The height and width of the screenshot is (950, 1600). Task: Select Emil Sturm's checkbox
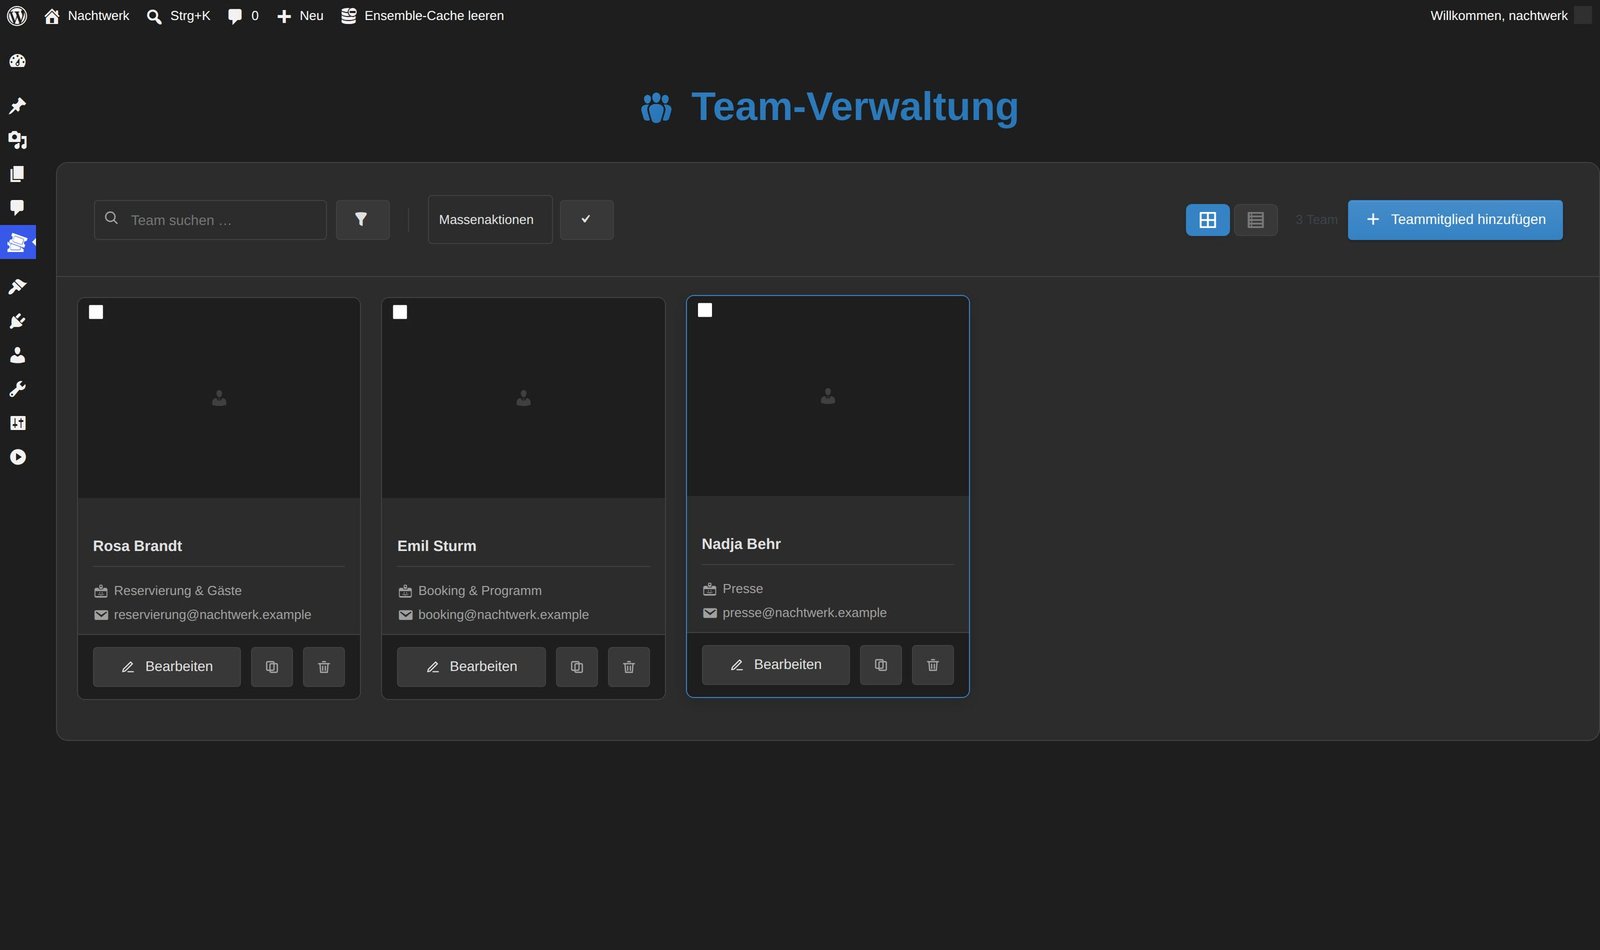(400, 312)
